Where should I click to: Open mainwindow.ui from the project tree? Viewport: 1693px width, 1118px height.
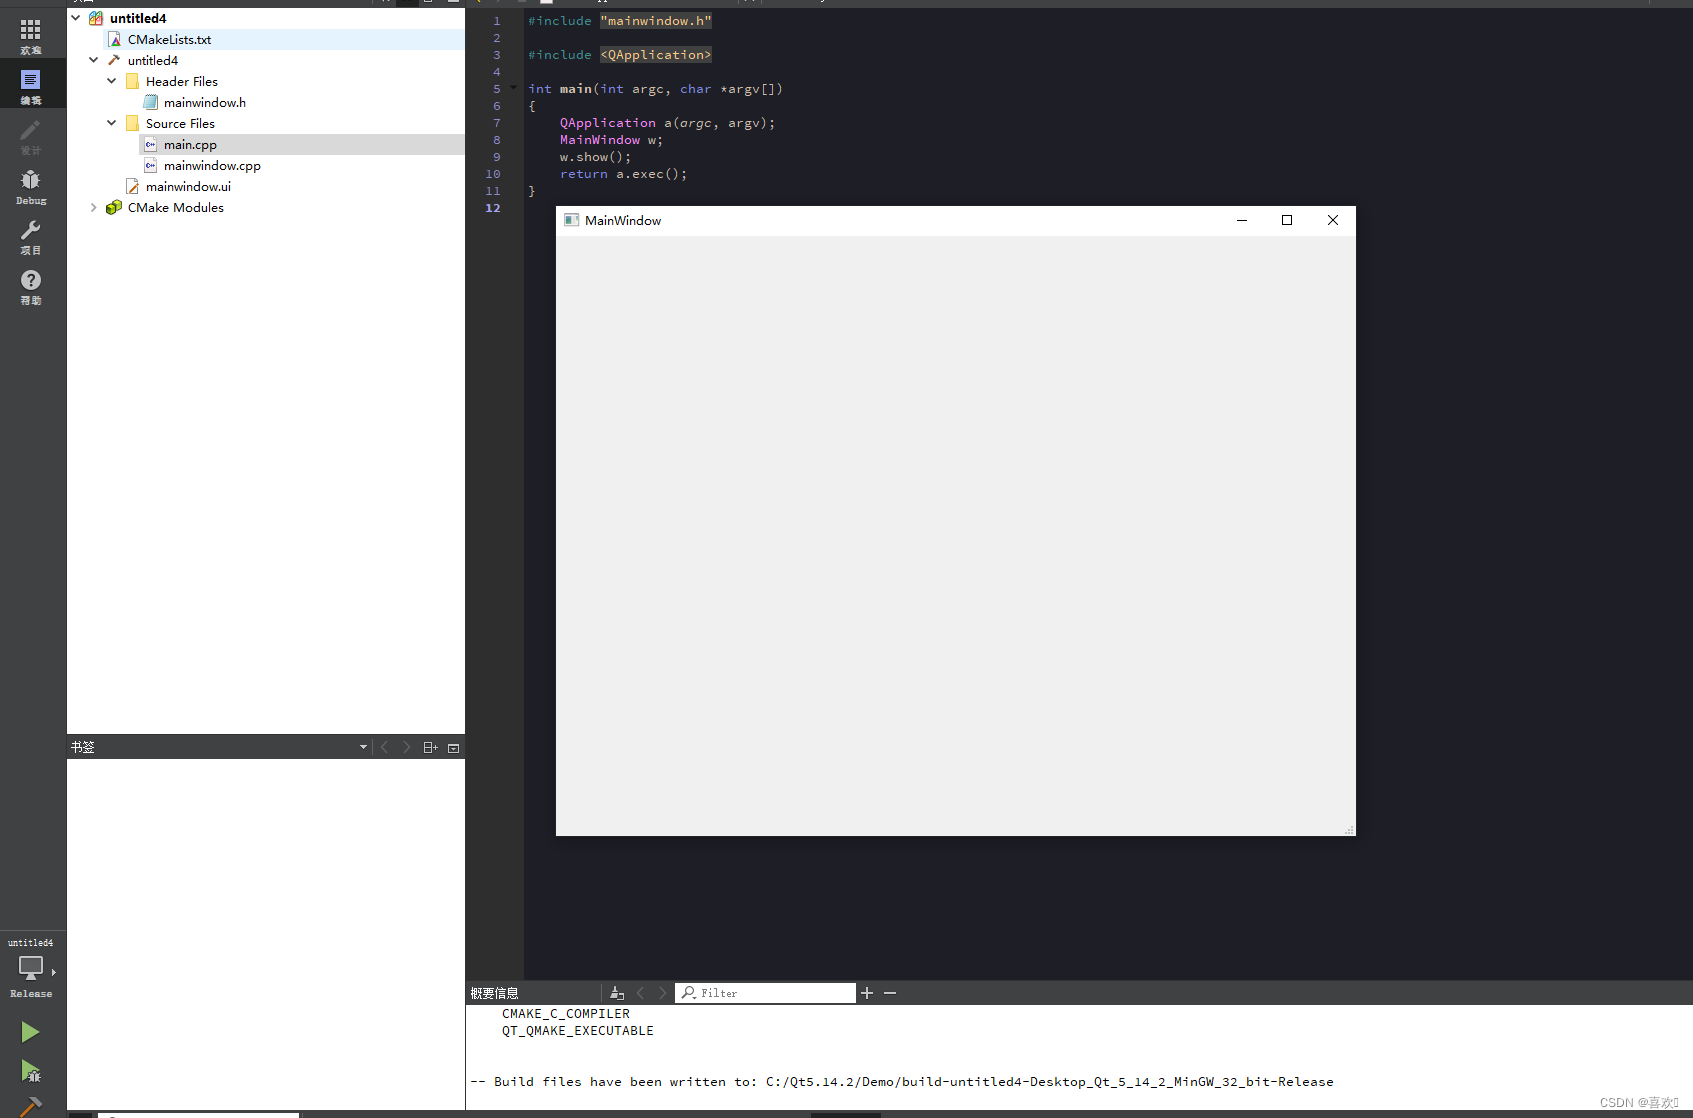pyautogui.click(x=188, y=186)
